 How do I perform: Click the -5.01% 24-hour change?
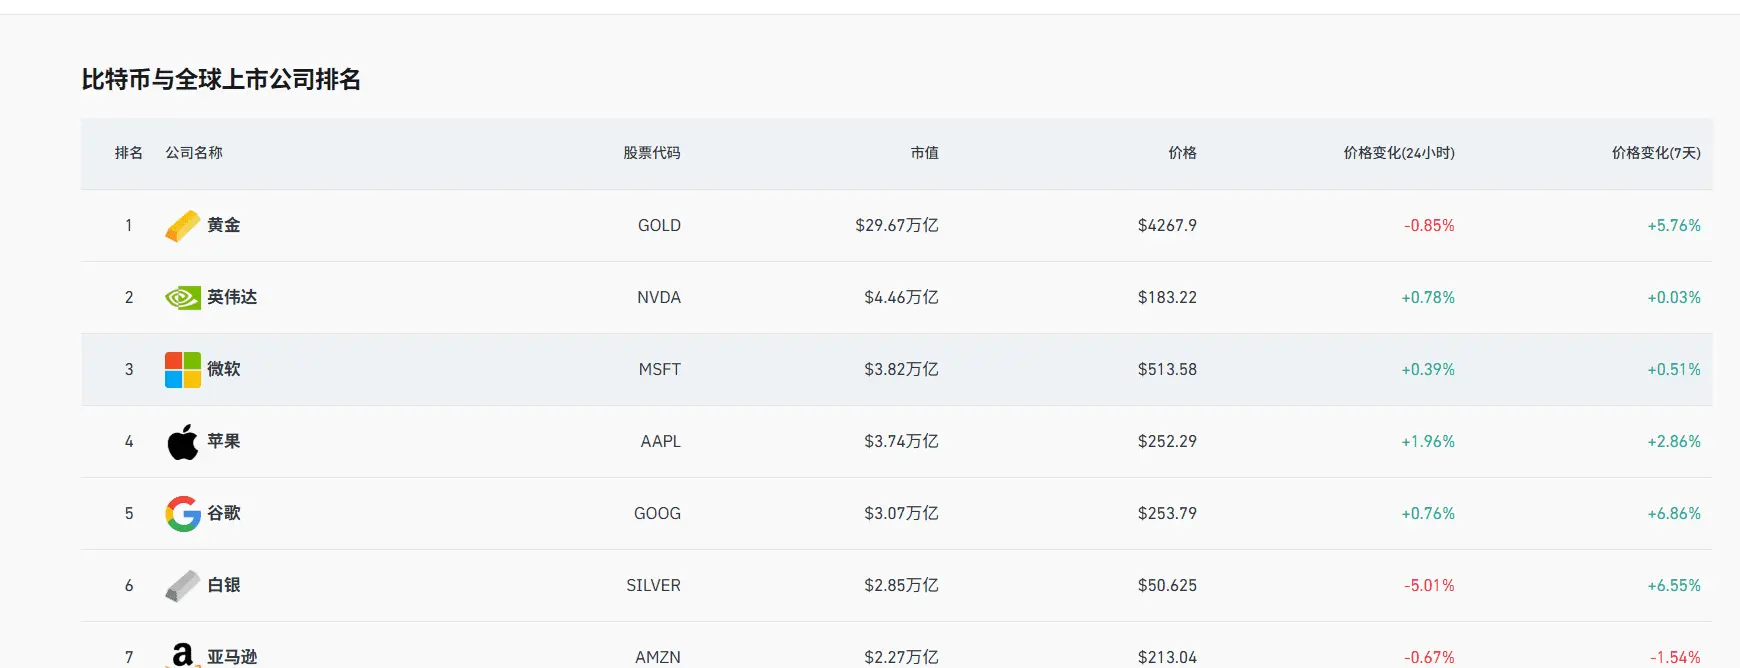[x=1429, y=586]
